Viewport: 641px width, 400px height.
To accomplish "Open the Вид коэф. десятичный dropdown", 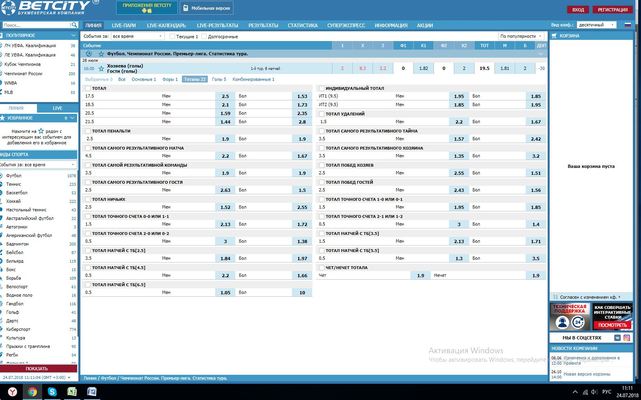I will 596,25.
